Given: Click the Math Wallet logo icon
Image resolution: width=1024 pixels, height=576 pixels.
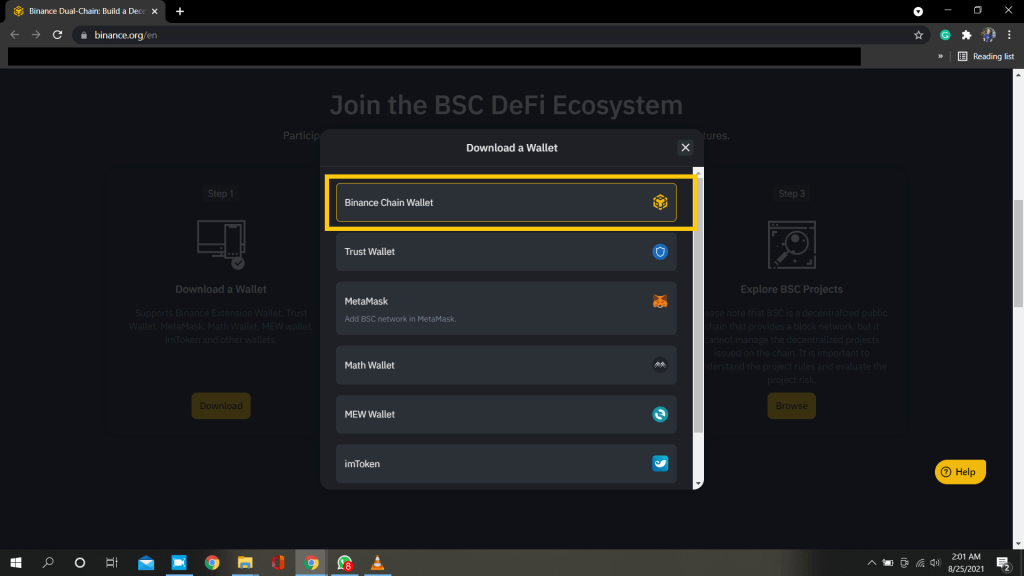Looking at the screenshot, I should click(659, 366).
